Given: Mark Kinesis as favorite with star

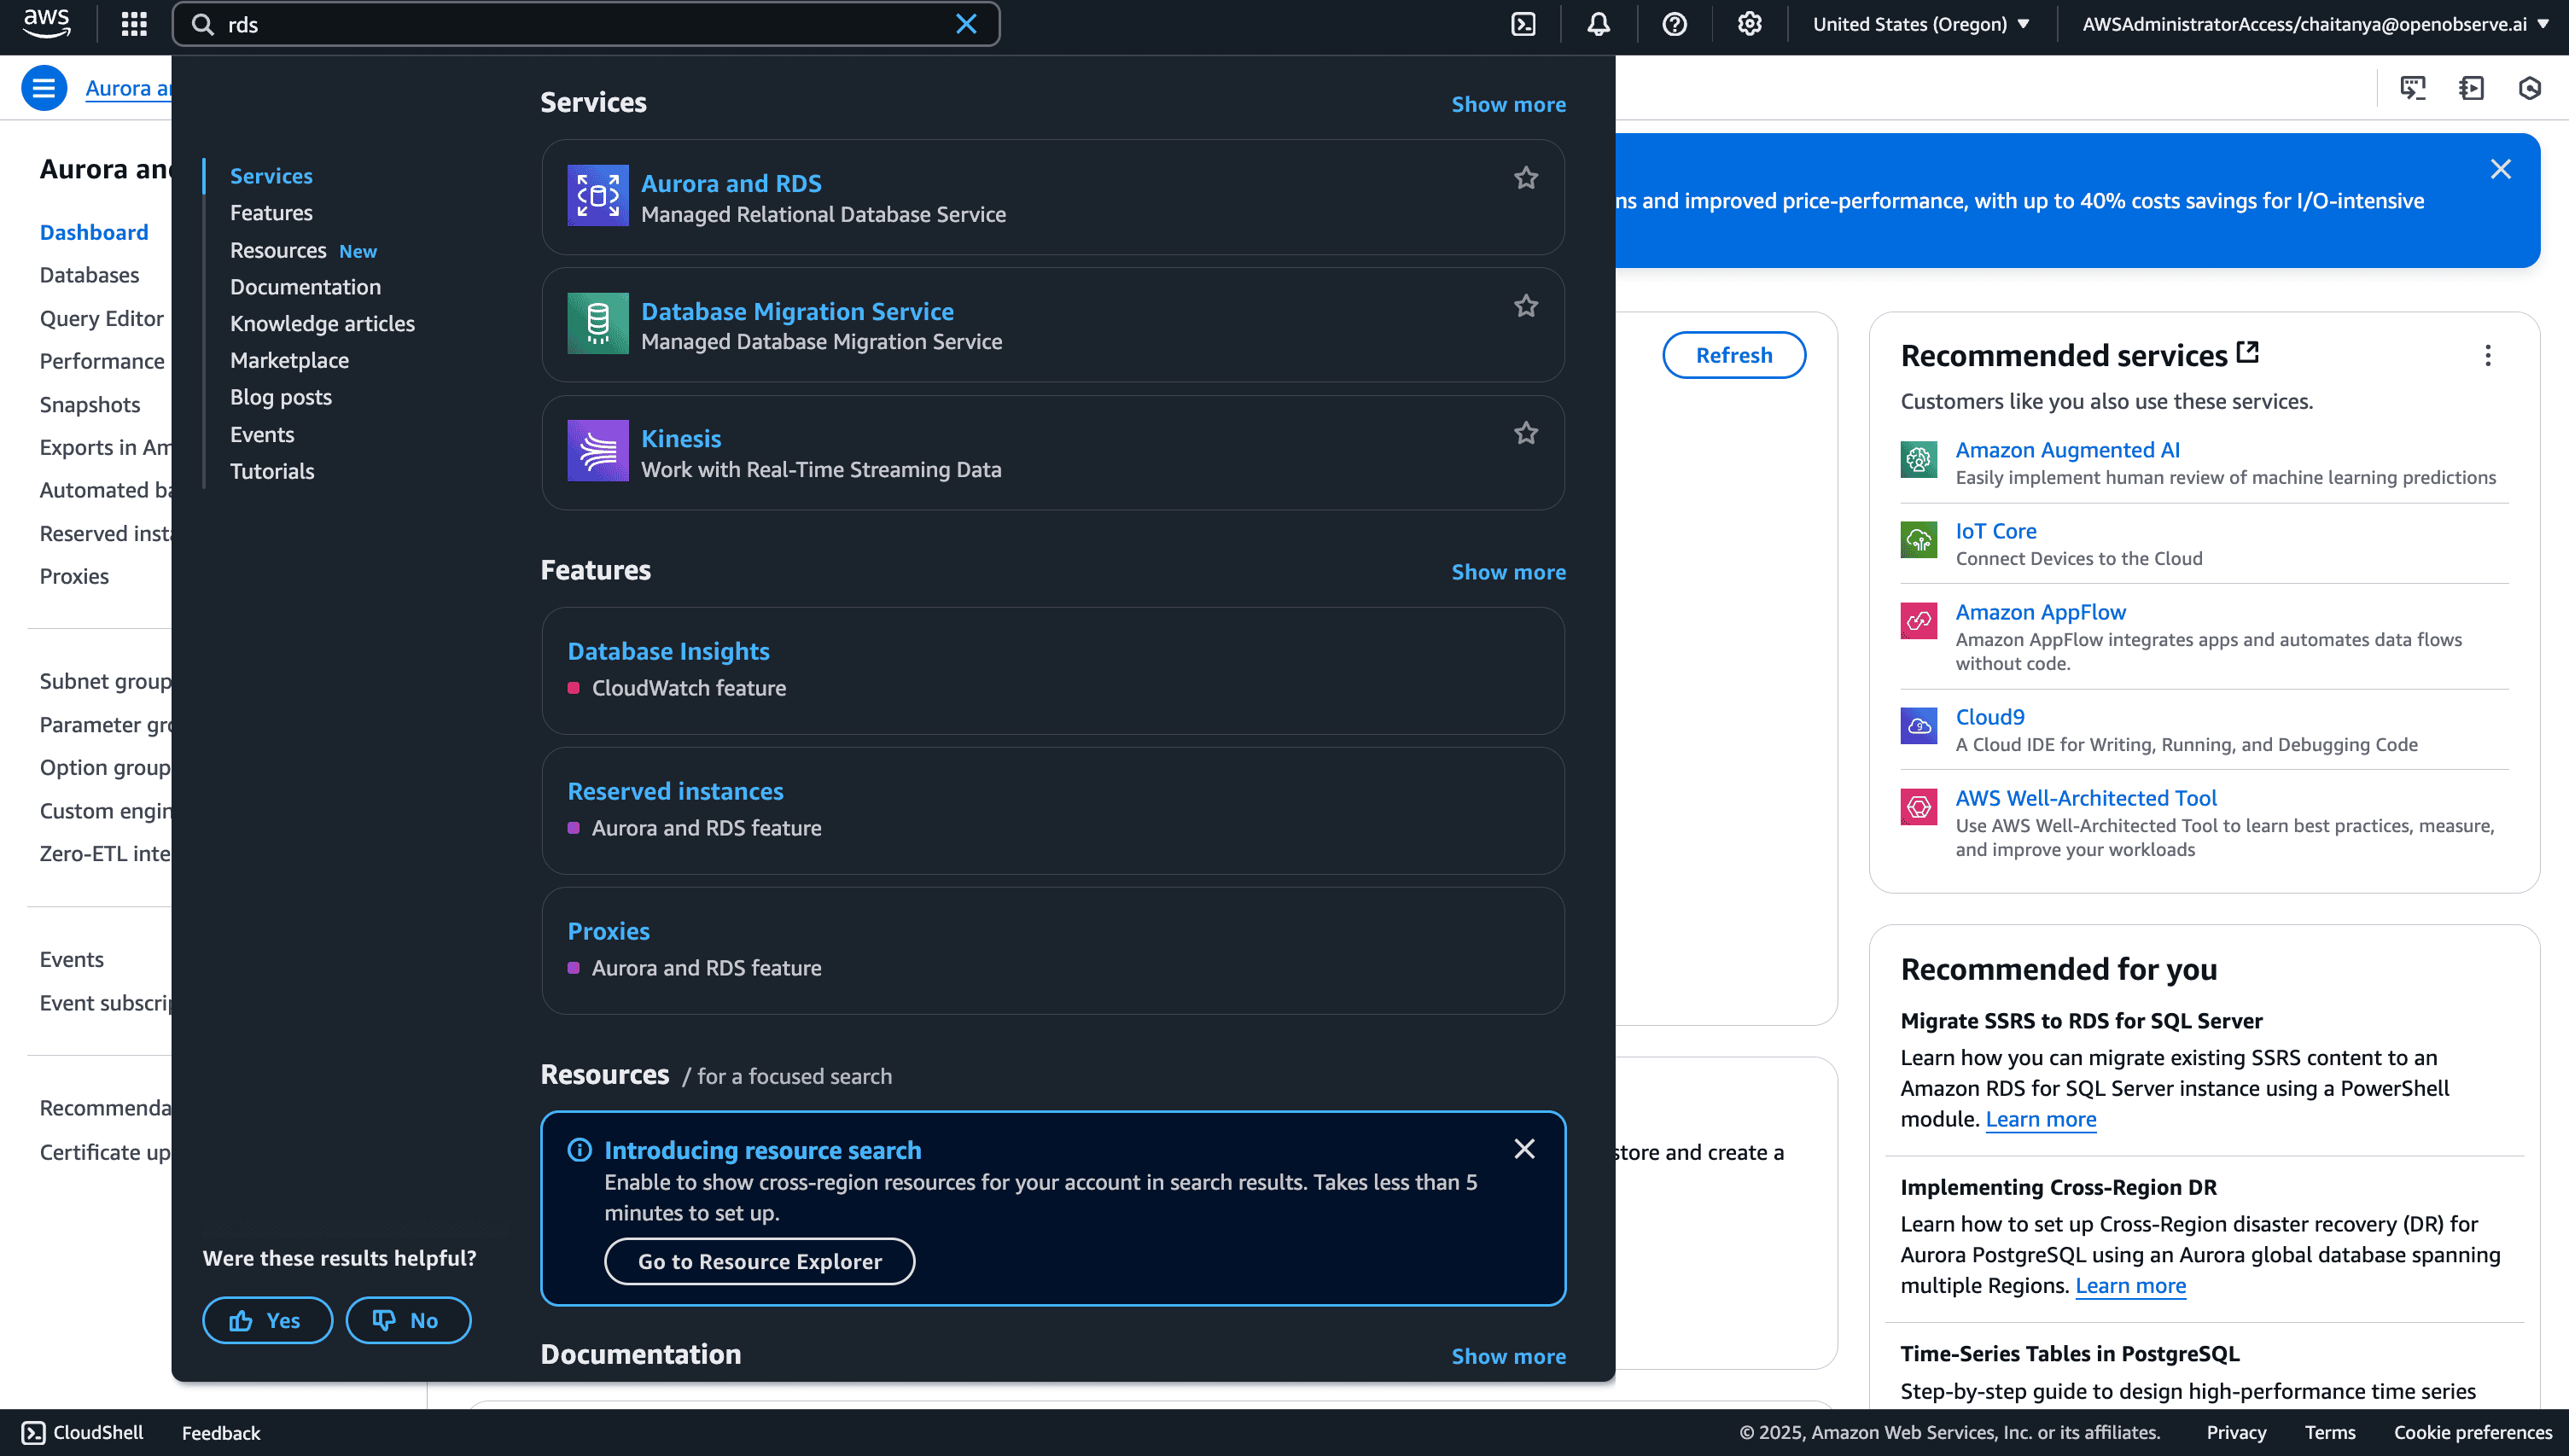Looking at the screenshot, I should point(1525,433).
